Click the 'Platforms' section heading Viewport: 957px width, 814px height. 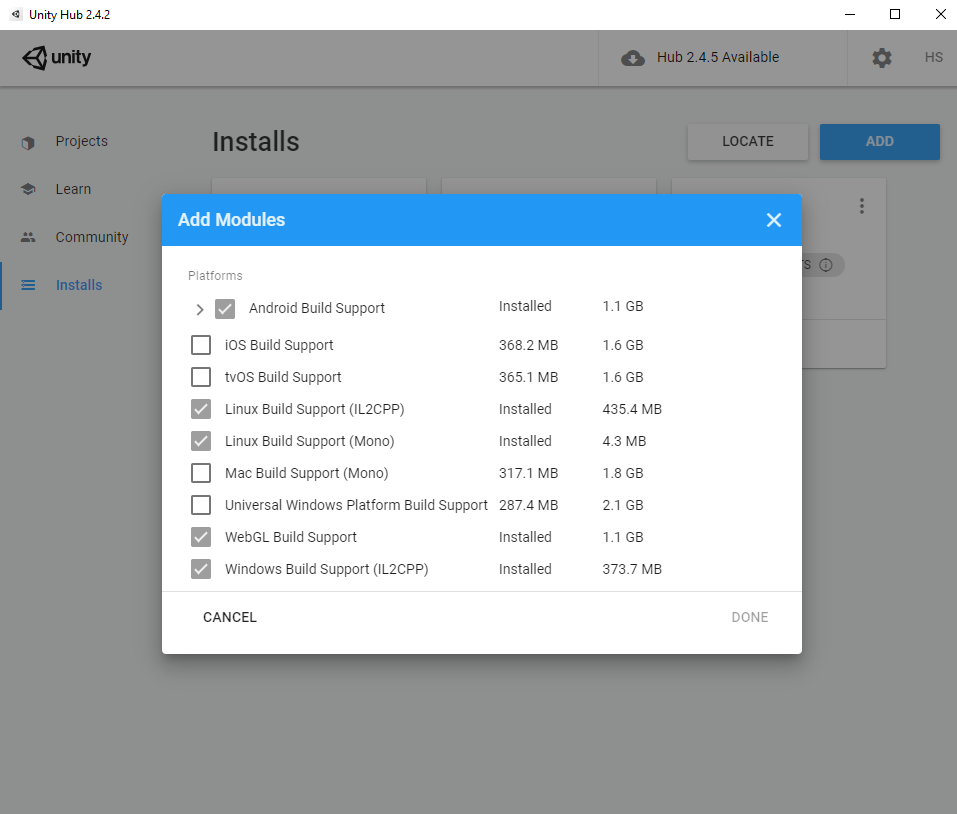(x=215, y=276)
